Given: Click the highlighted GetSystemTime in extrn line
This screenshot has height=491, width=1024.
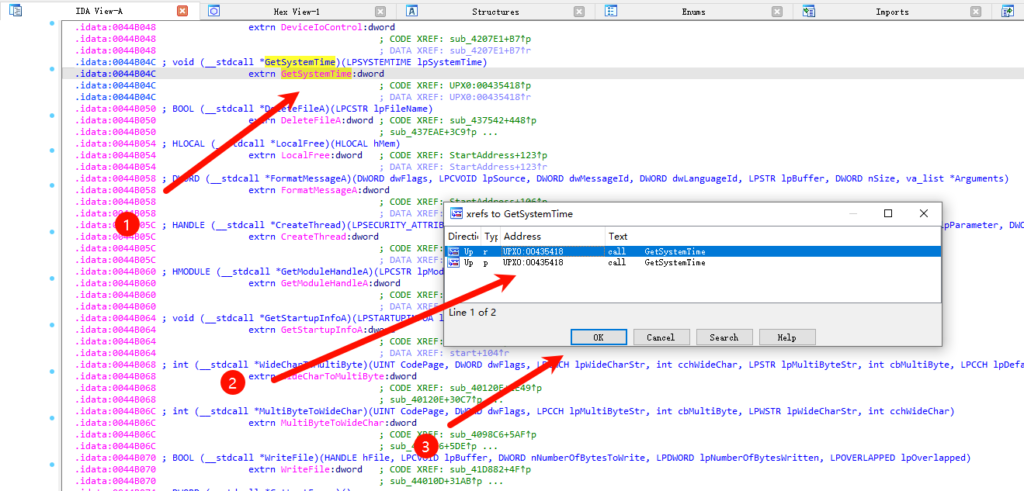Looking at the screenshot, I should 317,74.
